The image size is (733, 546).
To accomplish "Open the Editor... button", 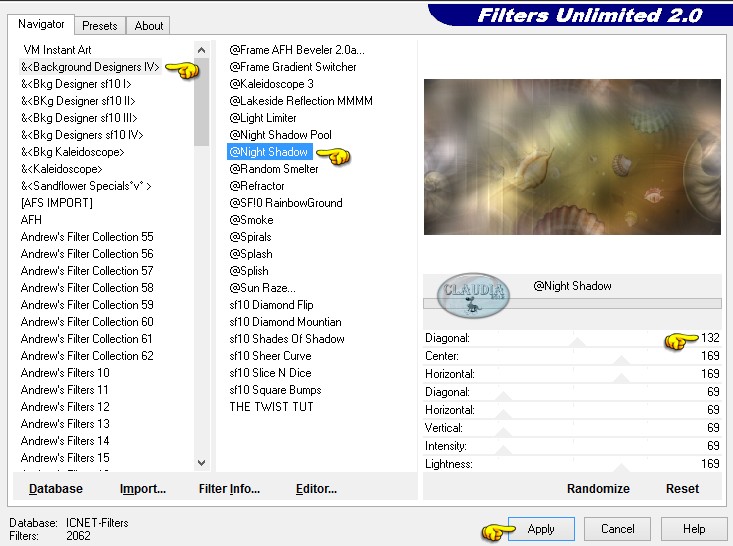I will [316, 489].
